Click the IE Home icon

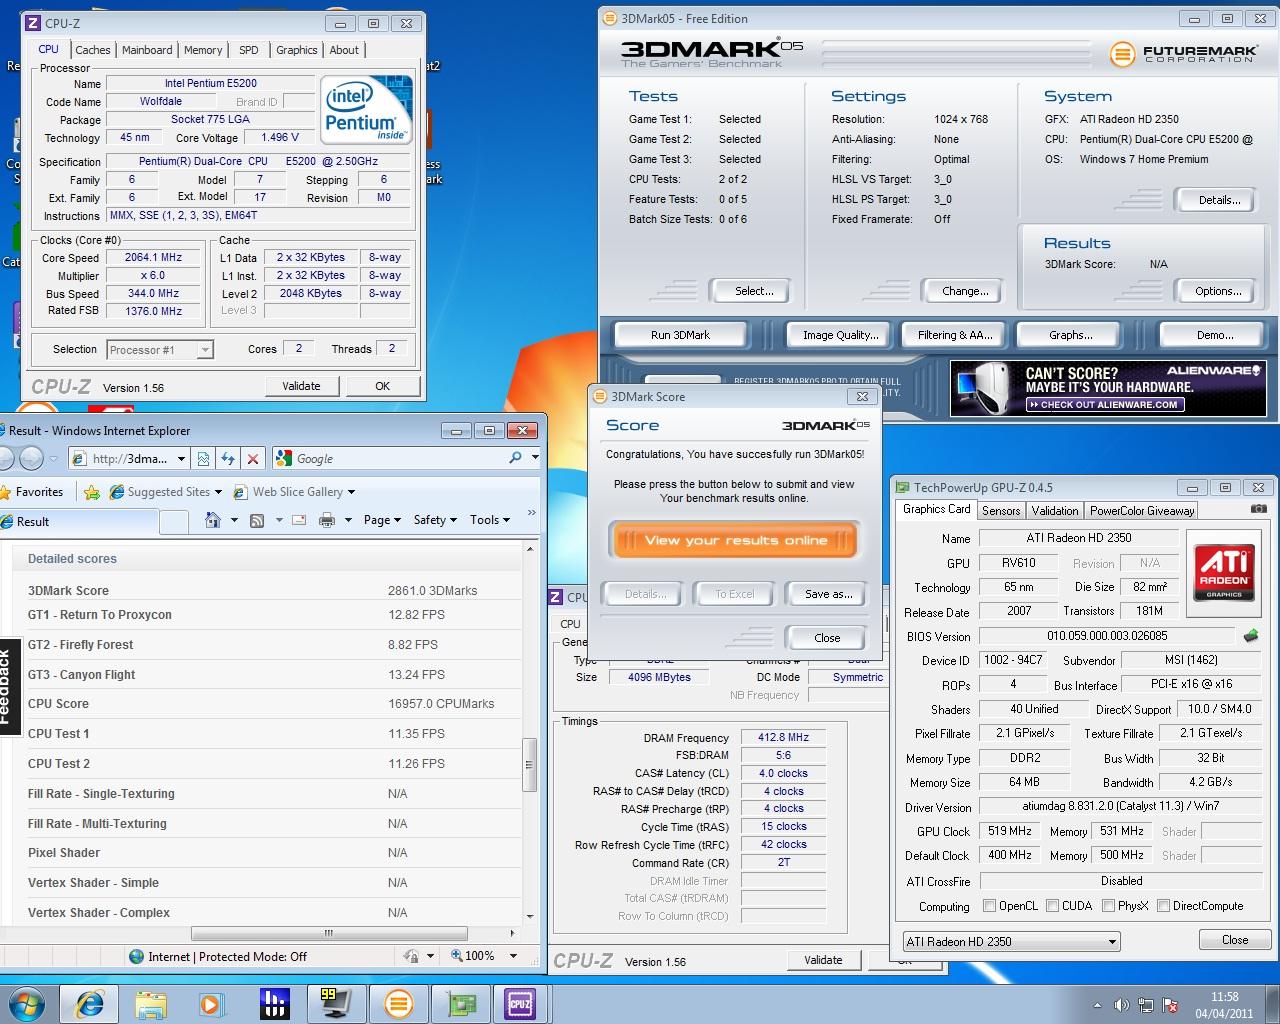(212, 520)
